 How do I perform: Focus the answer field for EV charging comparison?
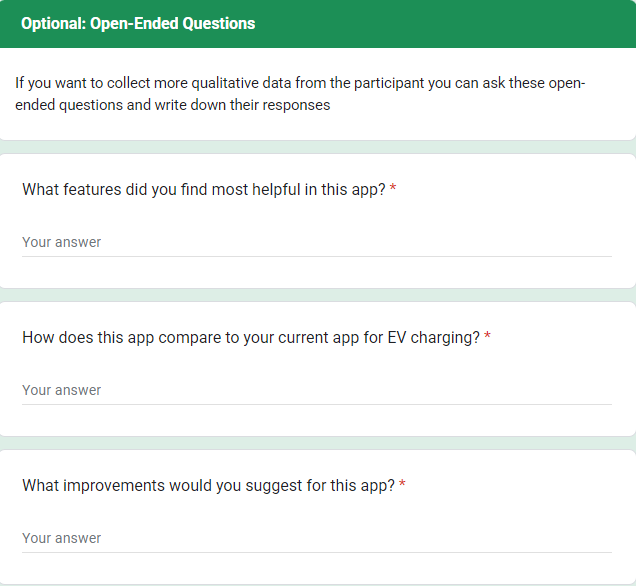click(x=316, y=390)
